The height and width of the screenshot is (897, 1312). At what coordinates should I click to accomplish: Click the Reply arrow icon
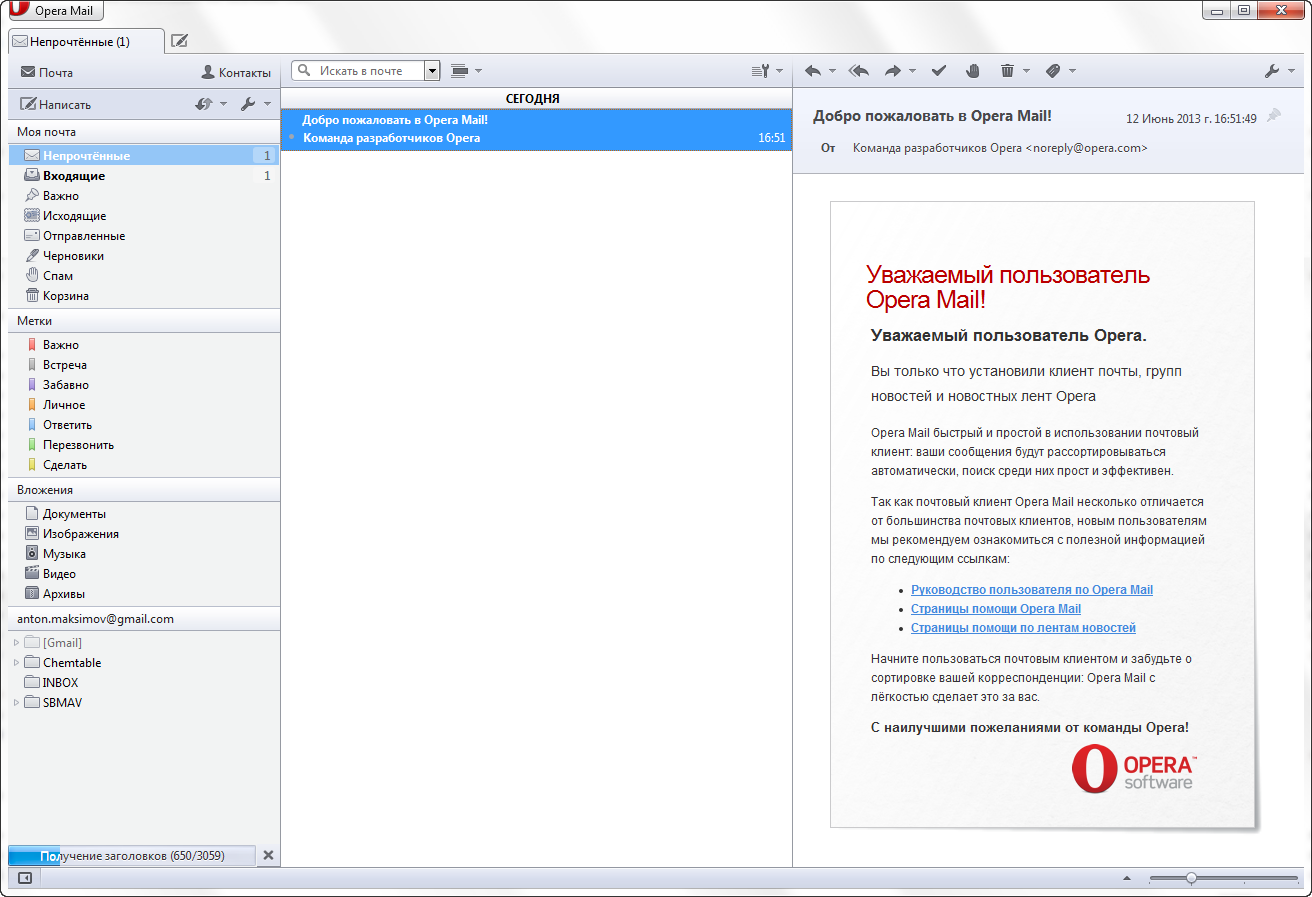tap(813, 71)
